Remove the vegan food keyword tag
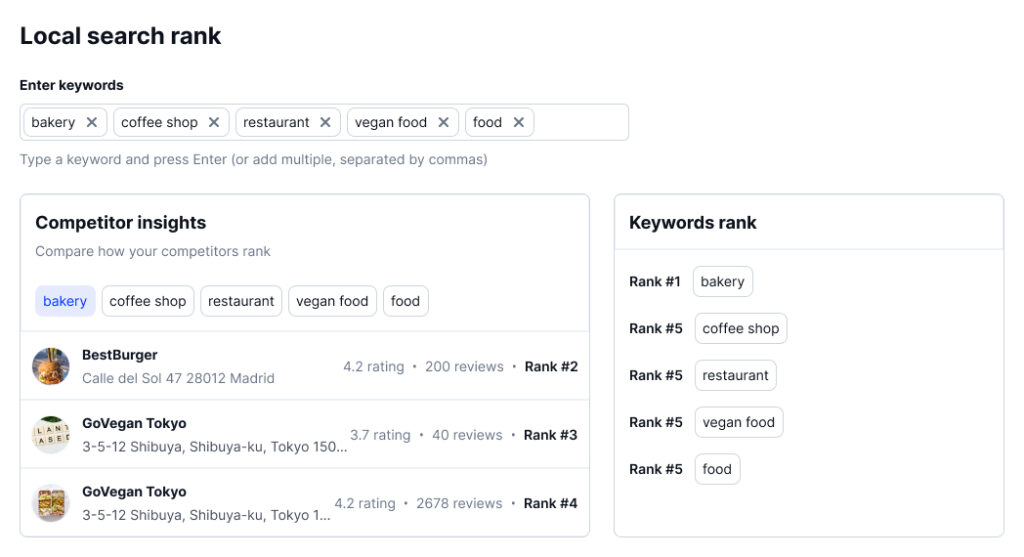The image size is (1024, 557). (x=443, y=122)
